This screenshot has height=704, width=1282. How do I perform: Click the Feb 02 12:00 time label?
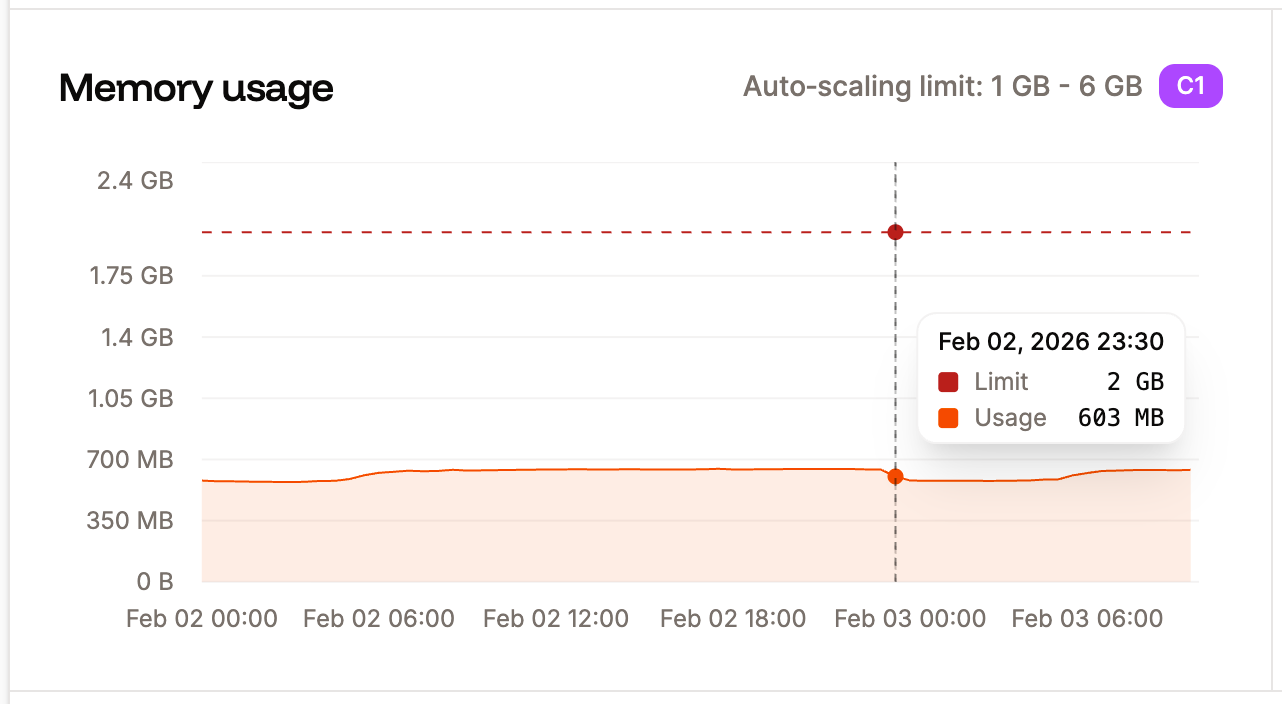click(555, 618)
